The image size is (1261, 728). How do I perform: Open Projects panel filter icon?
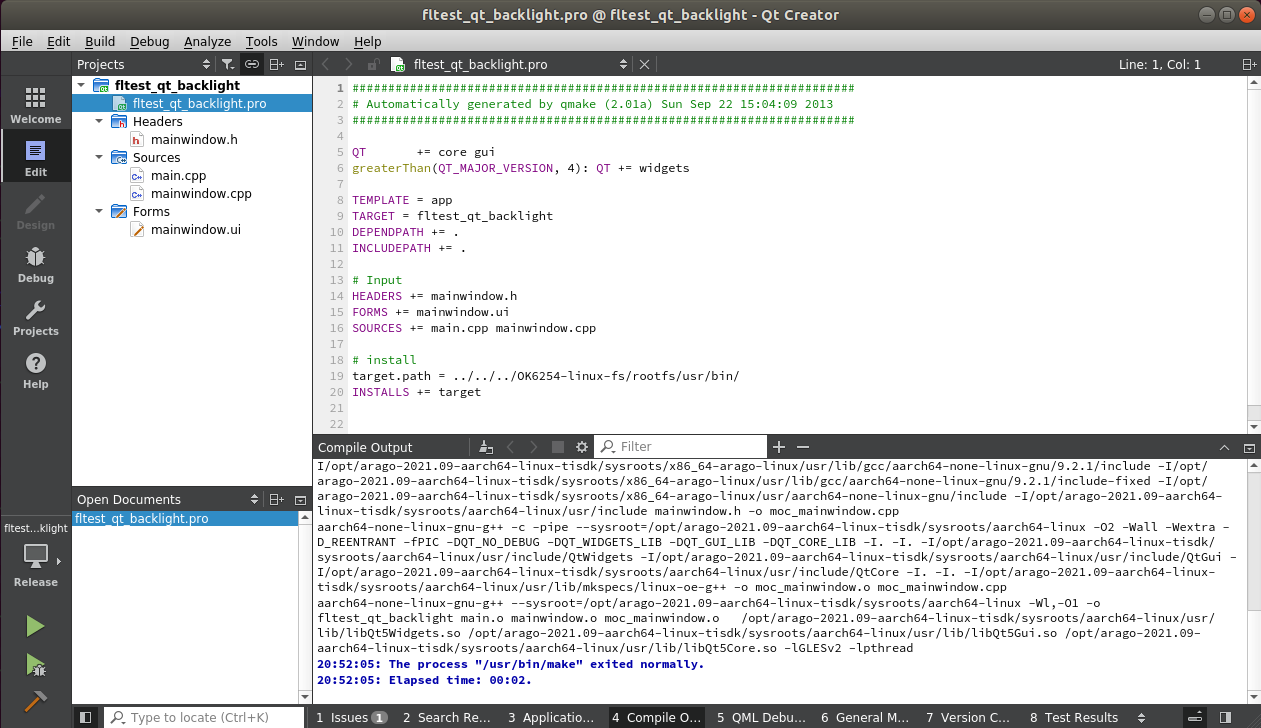tap(228, 64)
